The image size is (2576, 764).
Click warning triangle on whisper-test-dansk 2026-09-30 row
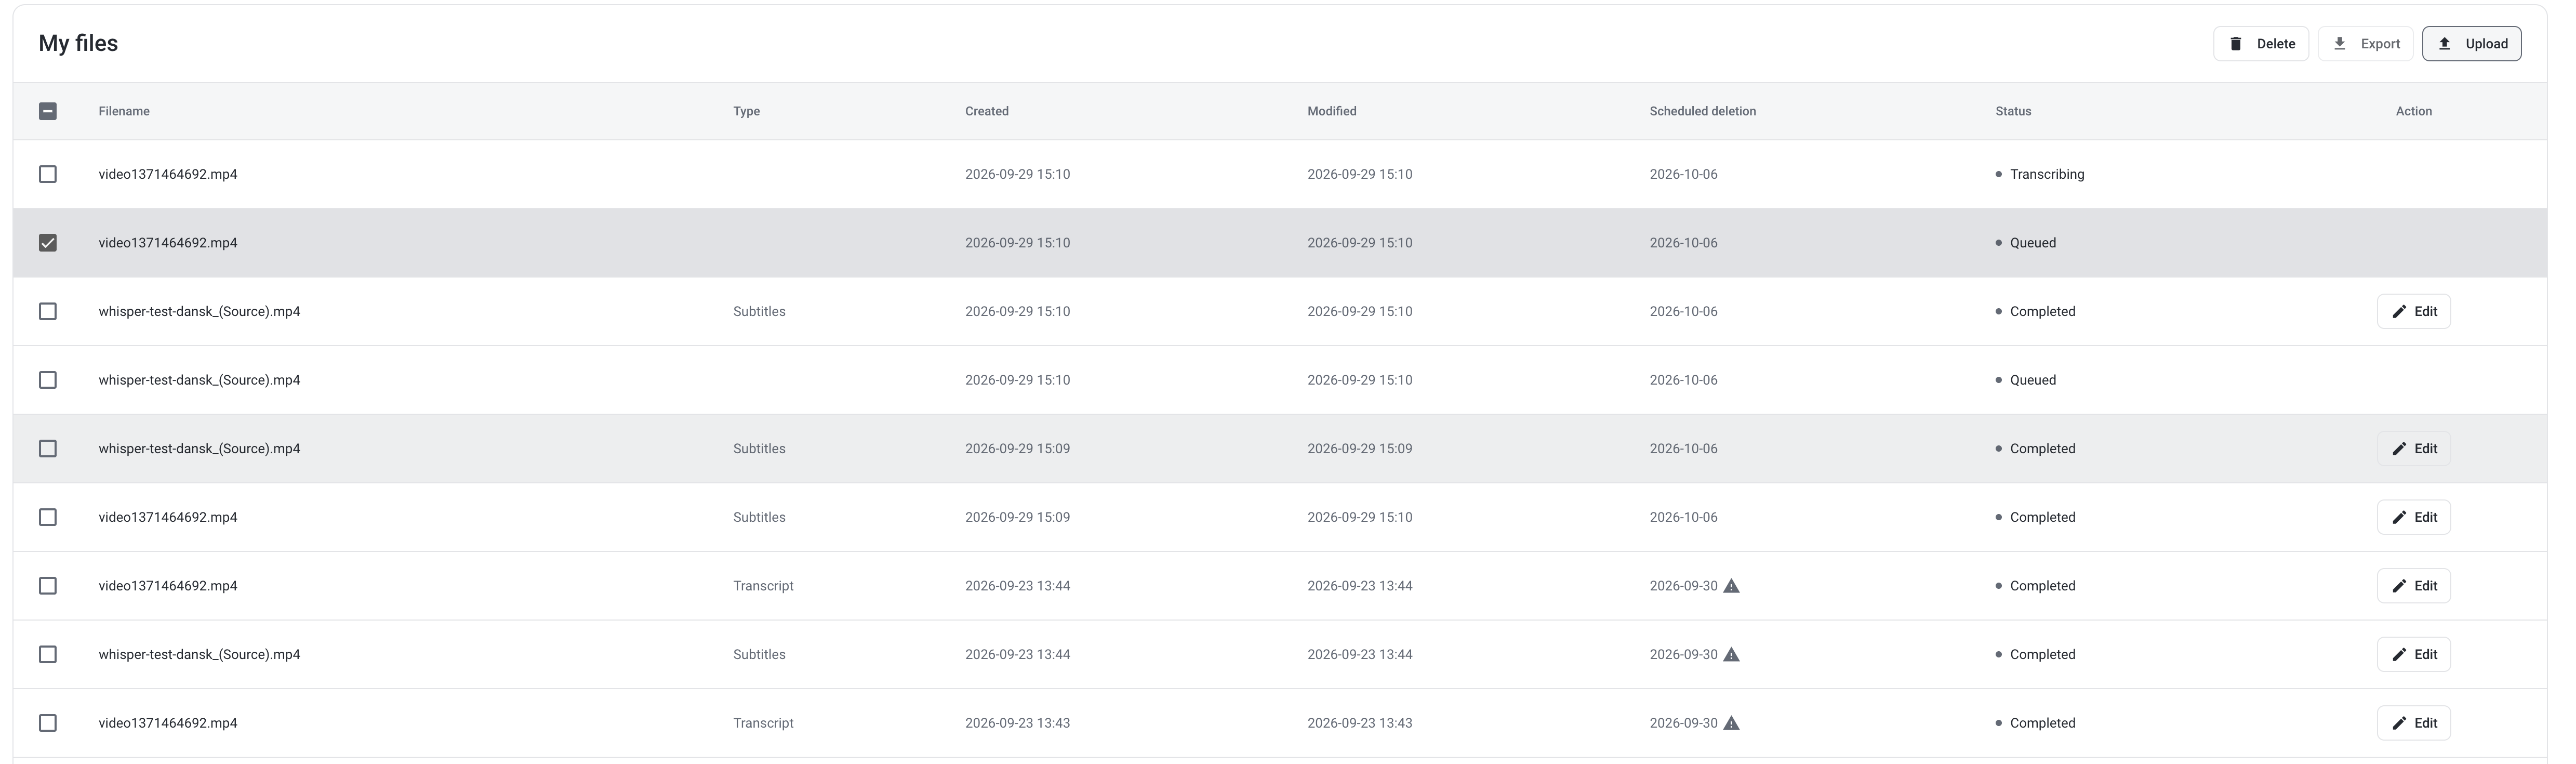1732,654
